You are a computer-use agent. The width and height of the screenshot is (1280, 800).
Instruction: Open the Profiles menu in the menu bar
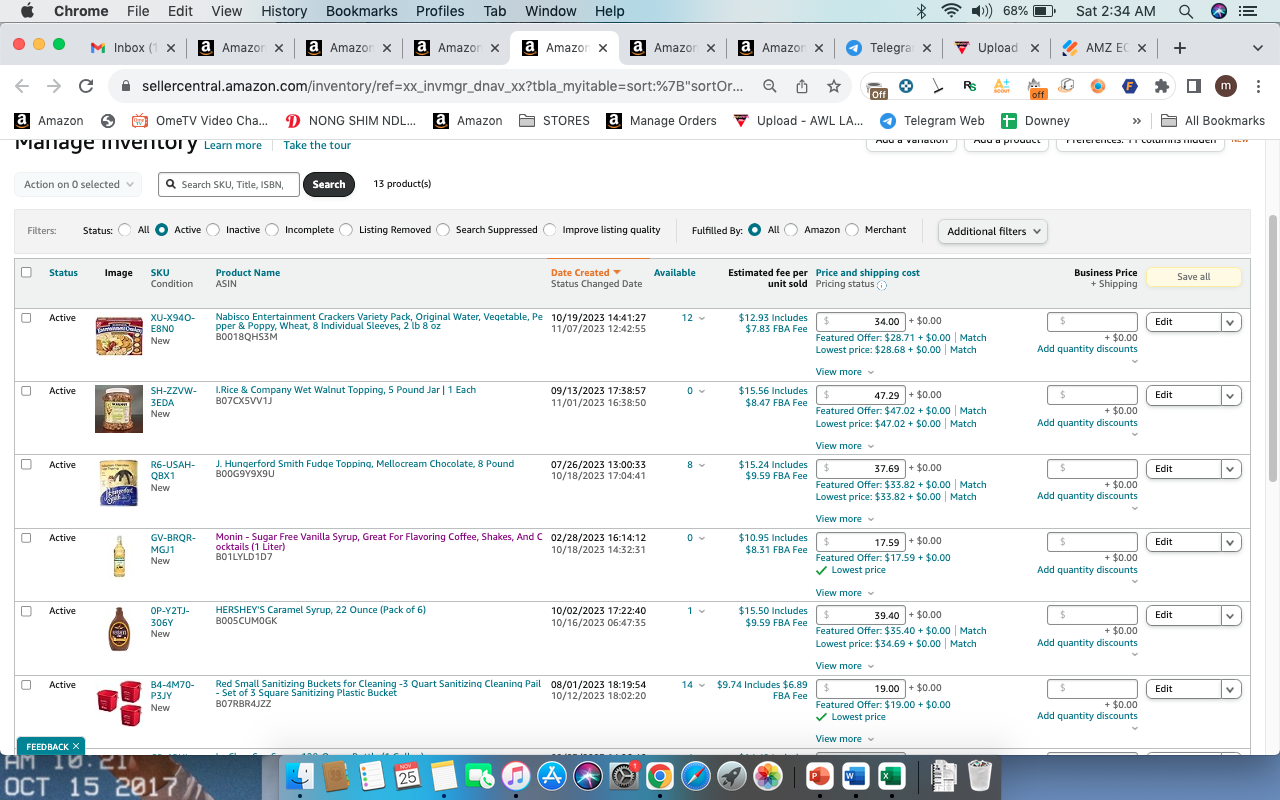[x=440, y=11]
